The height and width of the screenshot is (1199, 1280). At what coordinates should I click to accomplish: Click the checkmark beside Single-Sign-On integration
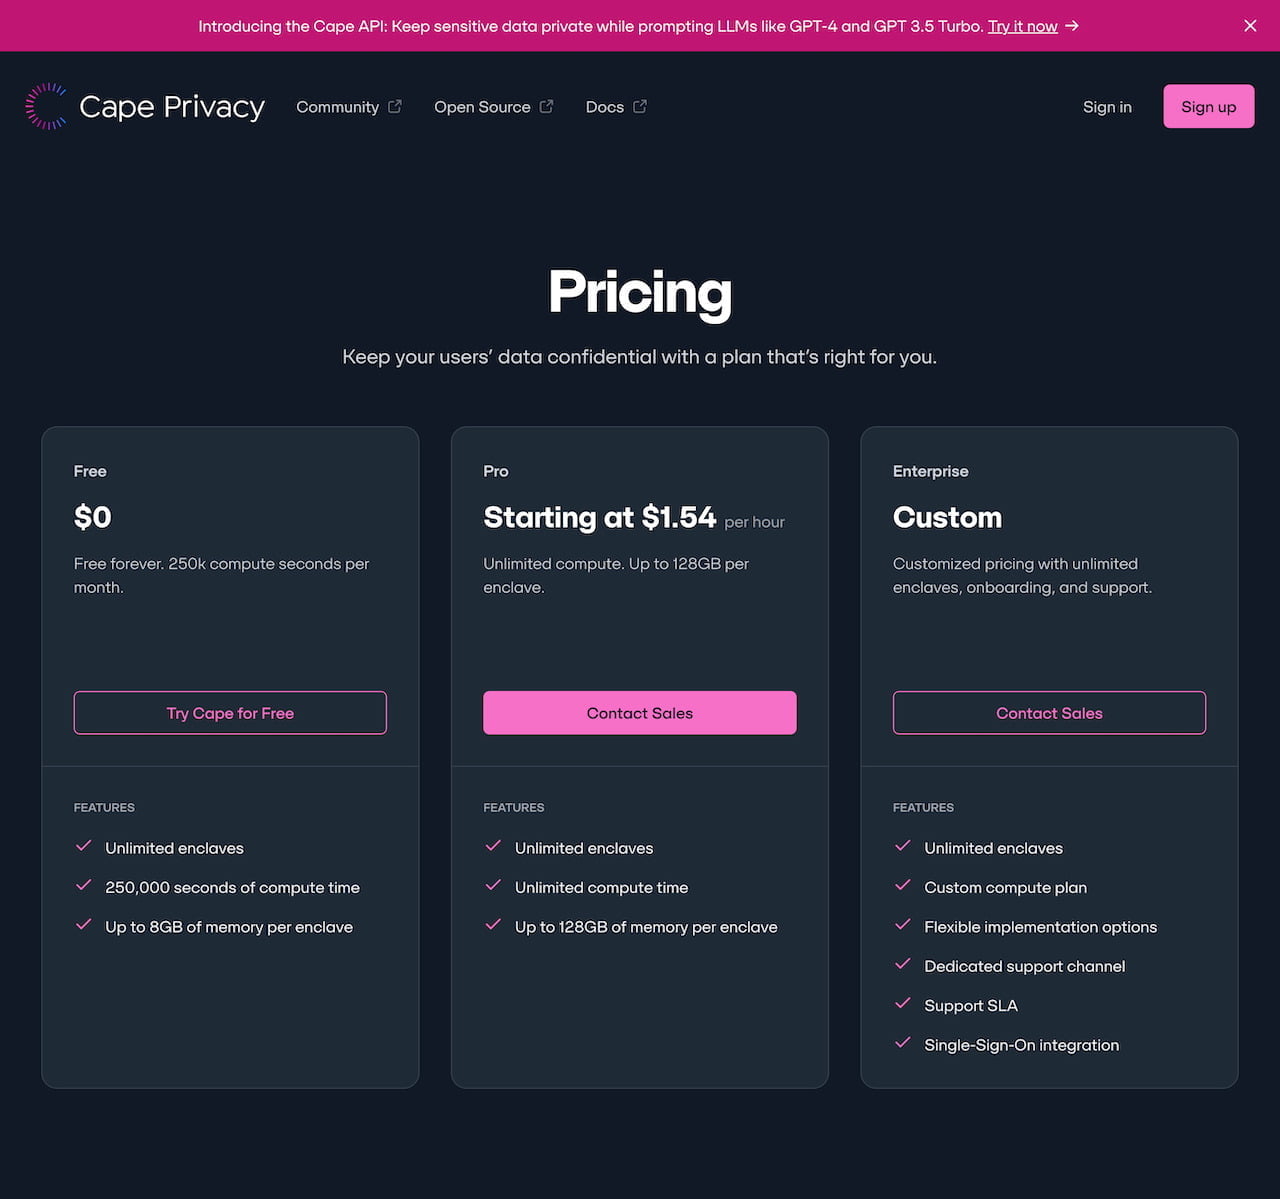point(903,1043)
